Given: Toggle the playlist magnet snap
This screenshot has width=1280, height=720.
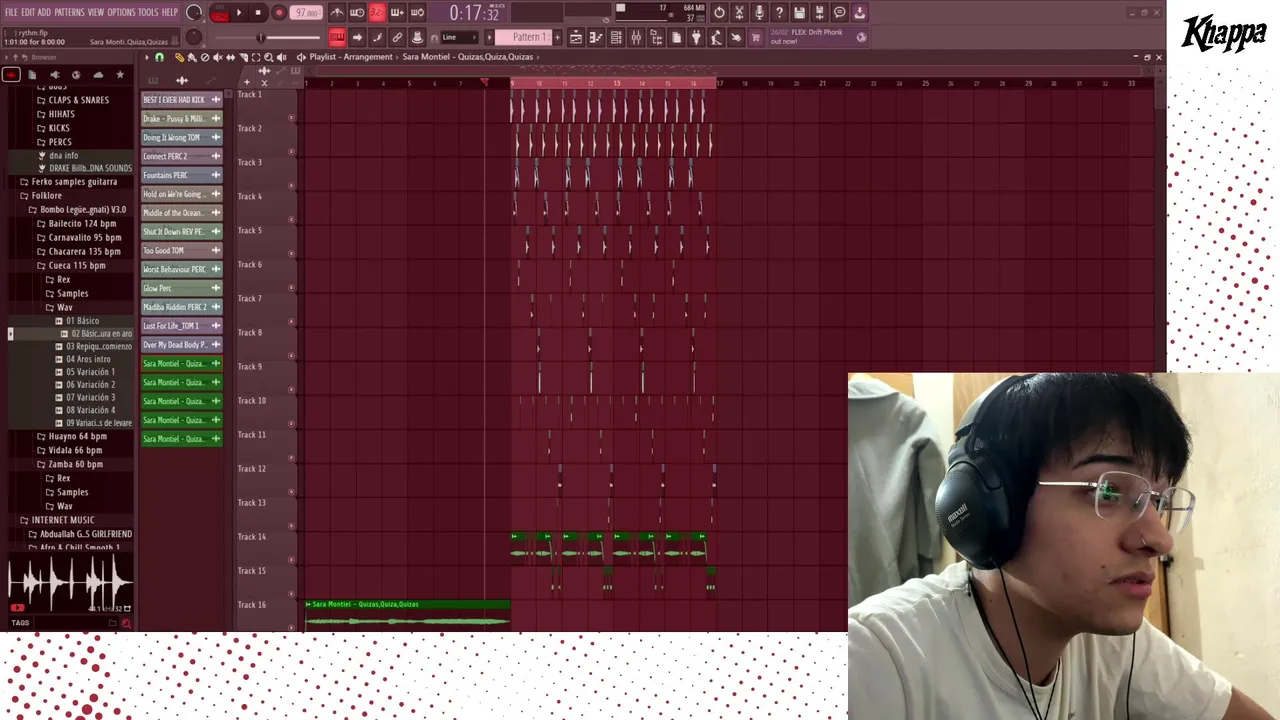Looking at the screenshot, I should click(159, 57).
